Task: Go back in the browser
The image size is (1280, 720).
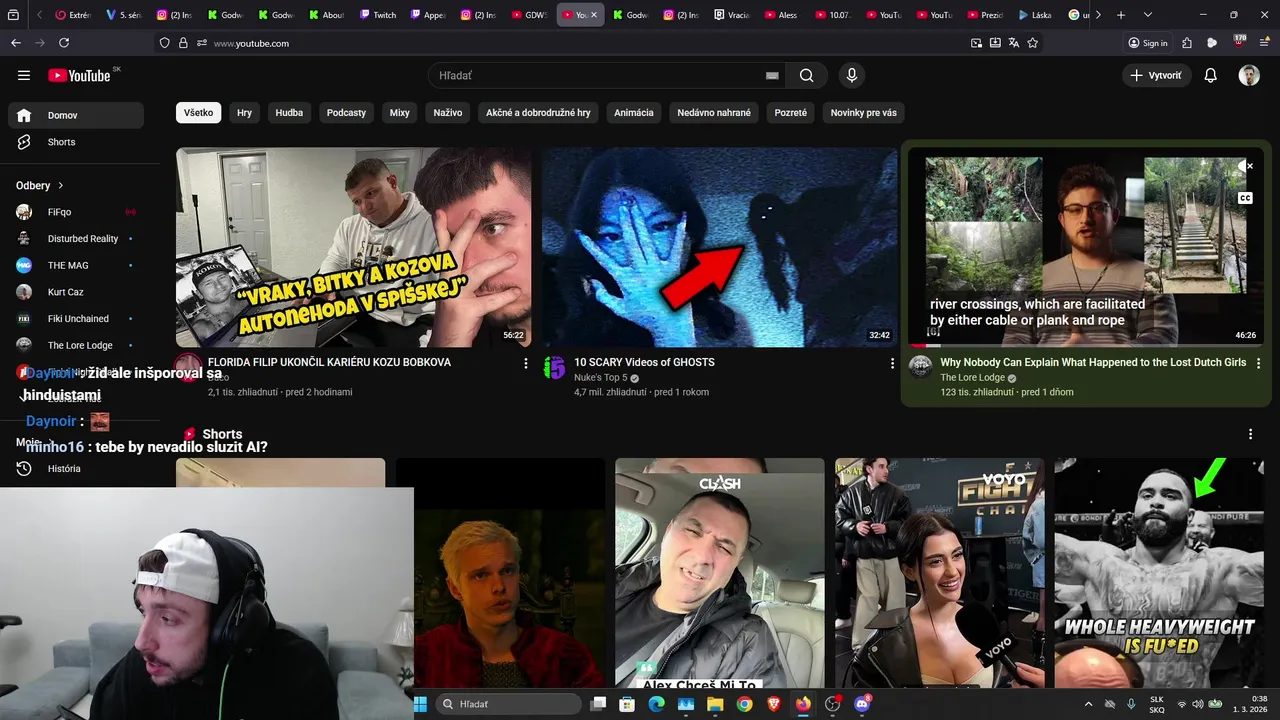Action: [x=15, y=43]
